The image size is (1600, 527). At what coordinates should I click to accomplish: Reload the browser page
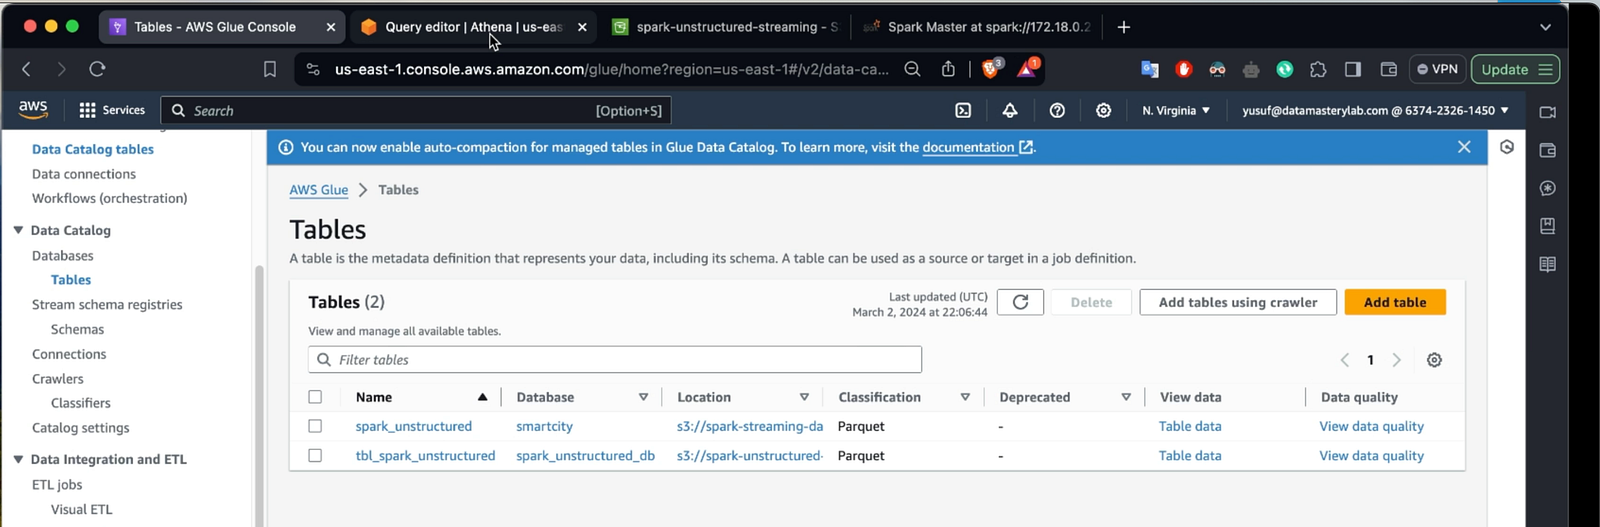click(x=97, y=69)
